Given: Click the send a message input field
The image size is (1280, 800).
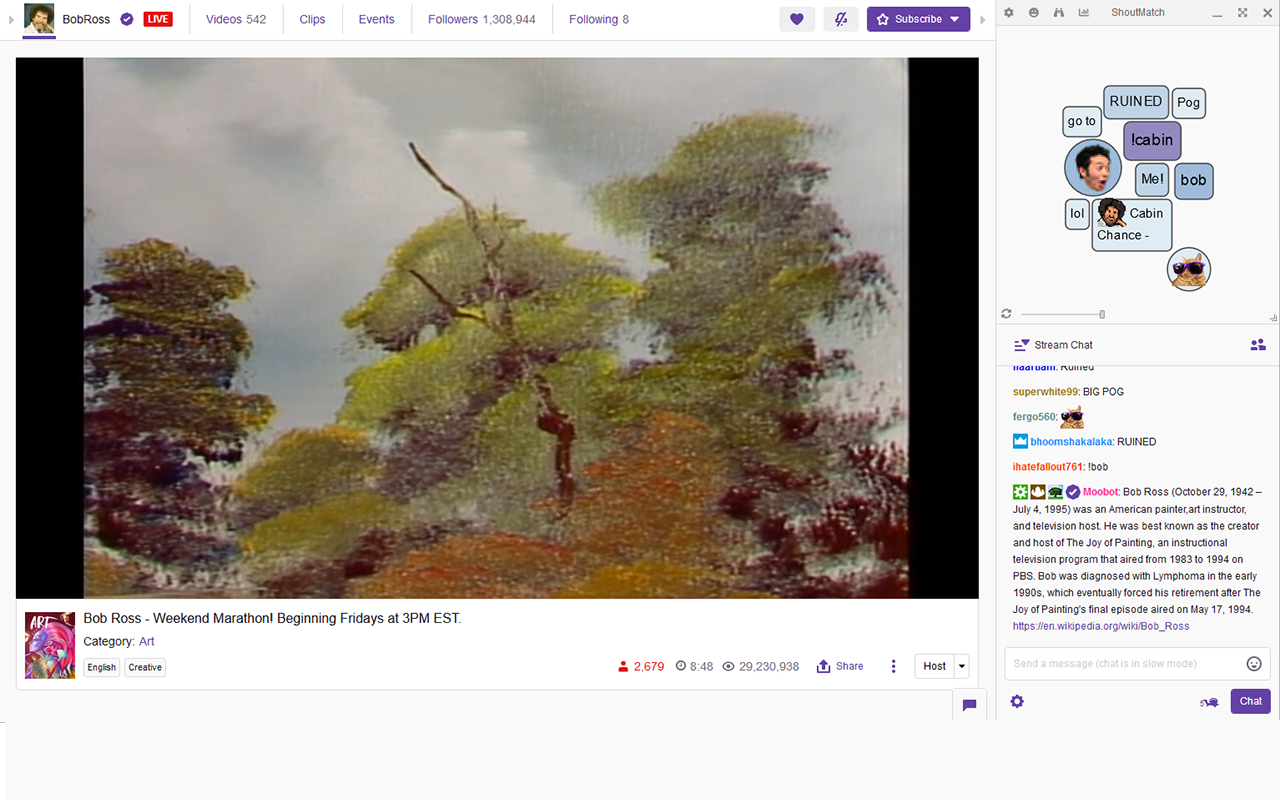Looking at the screenshot, I should [1125, 664].
